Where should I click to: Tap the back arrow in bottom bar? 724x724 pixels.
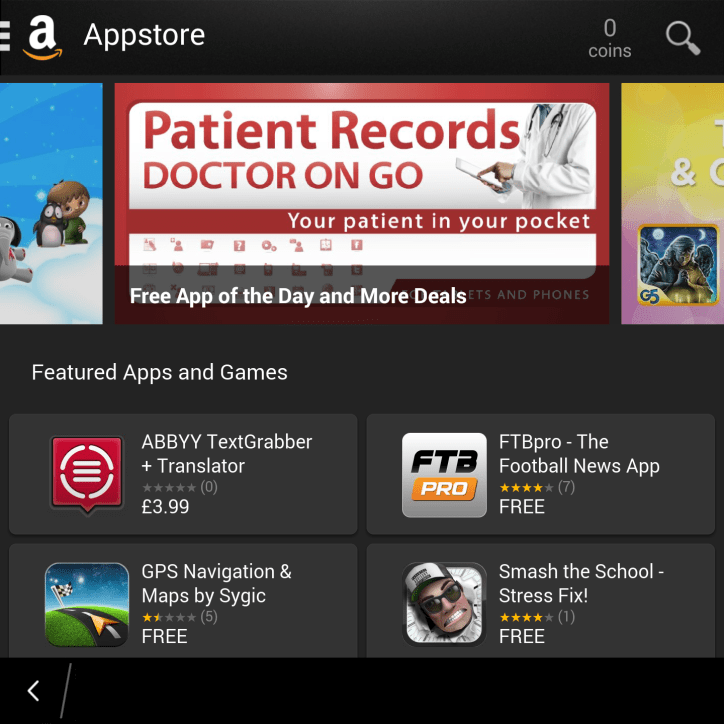pyautogui.click(x=33, y=691)
